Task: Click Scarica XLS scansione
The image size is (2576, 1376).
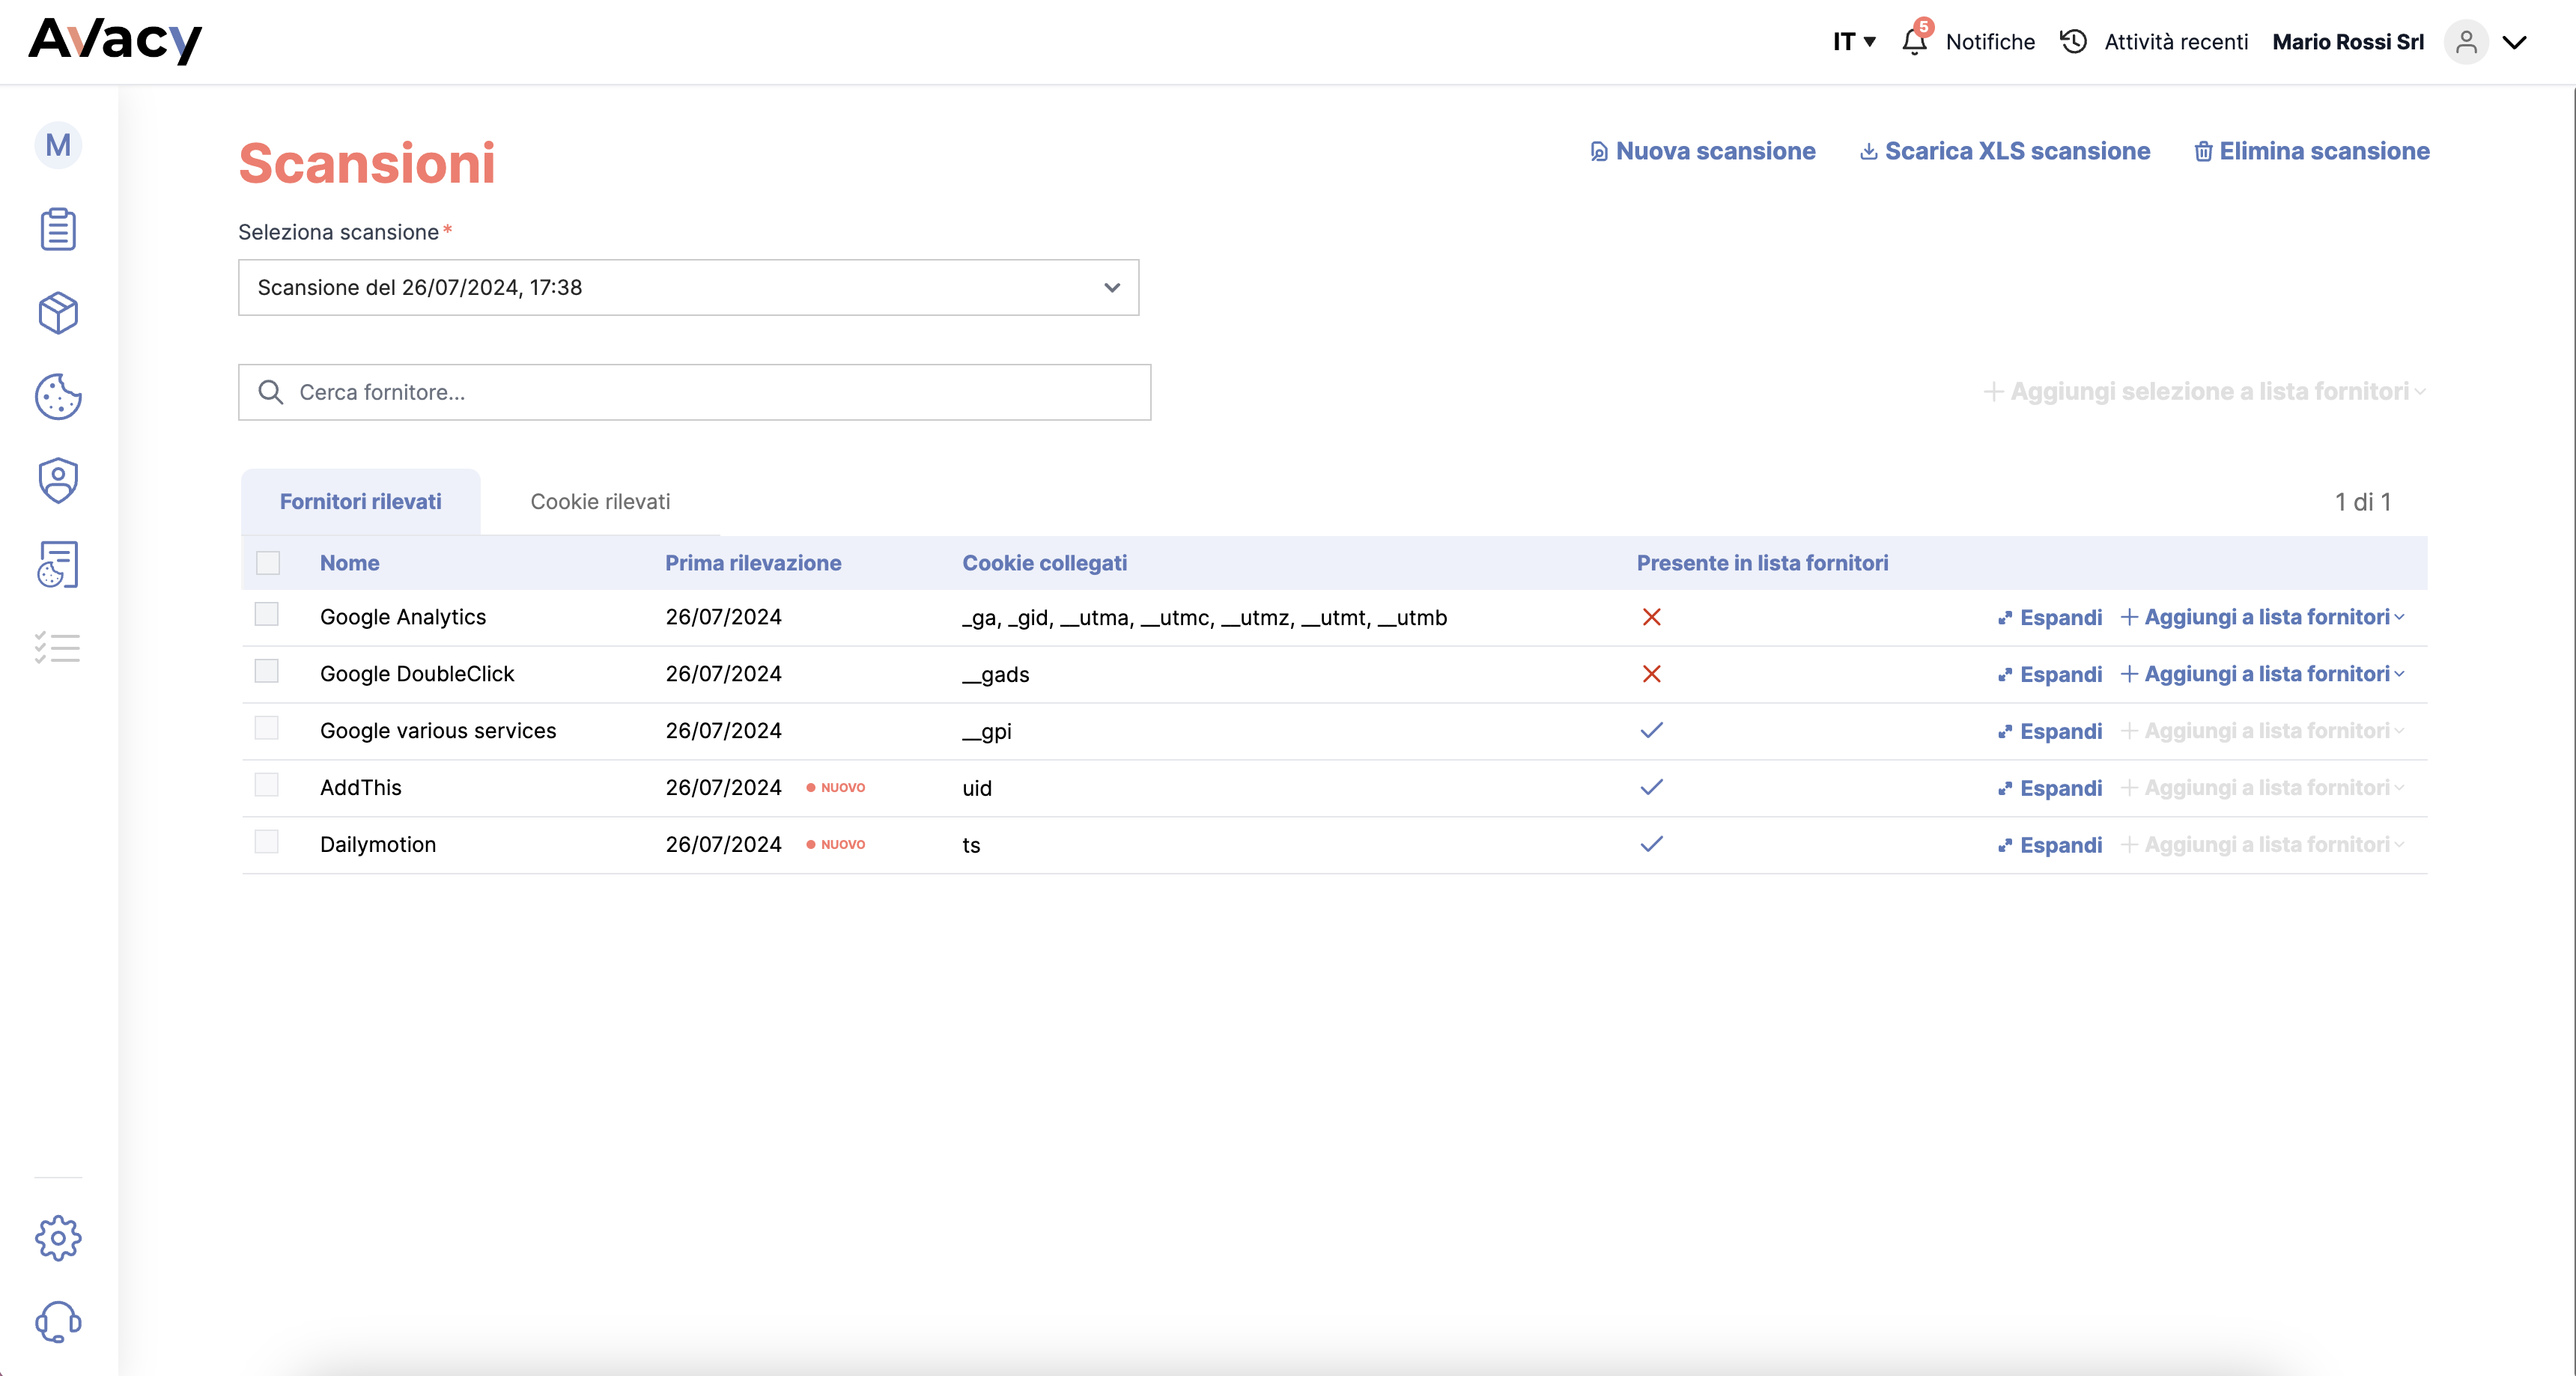Action: point(2004,151)
